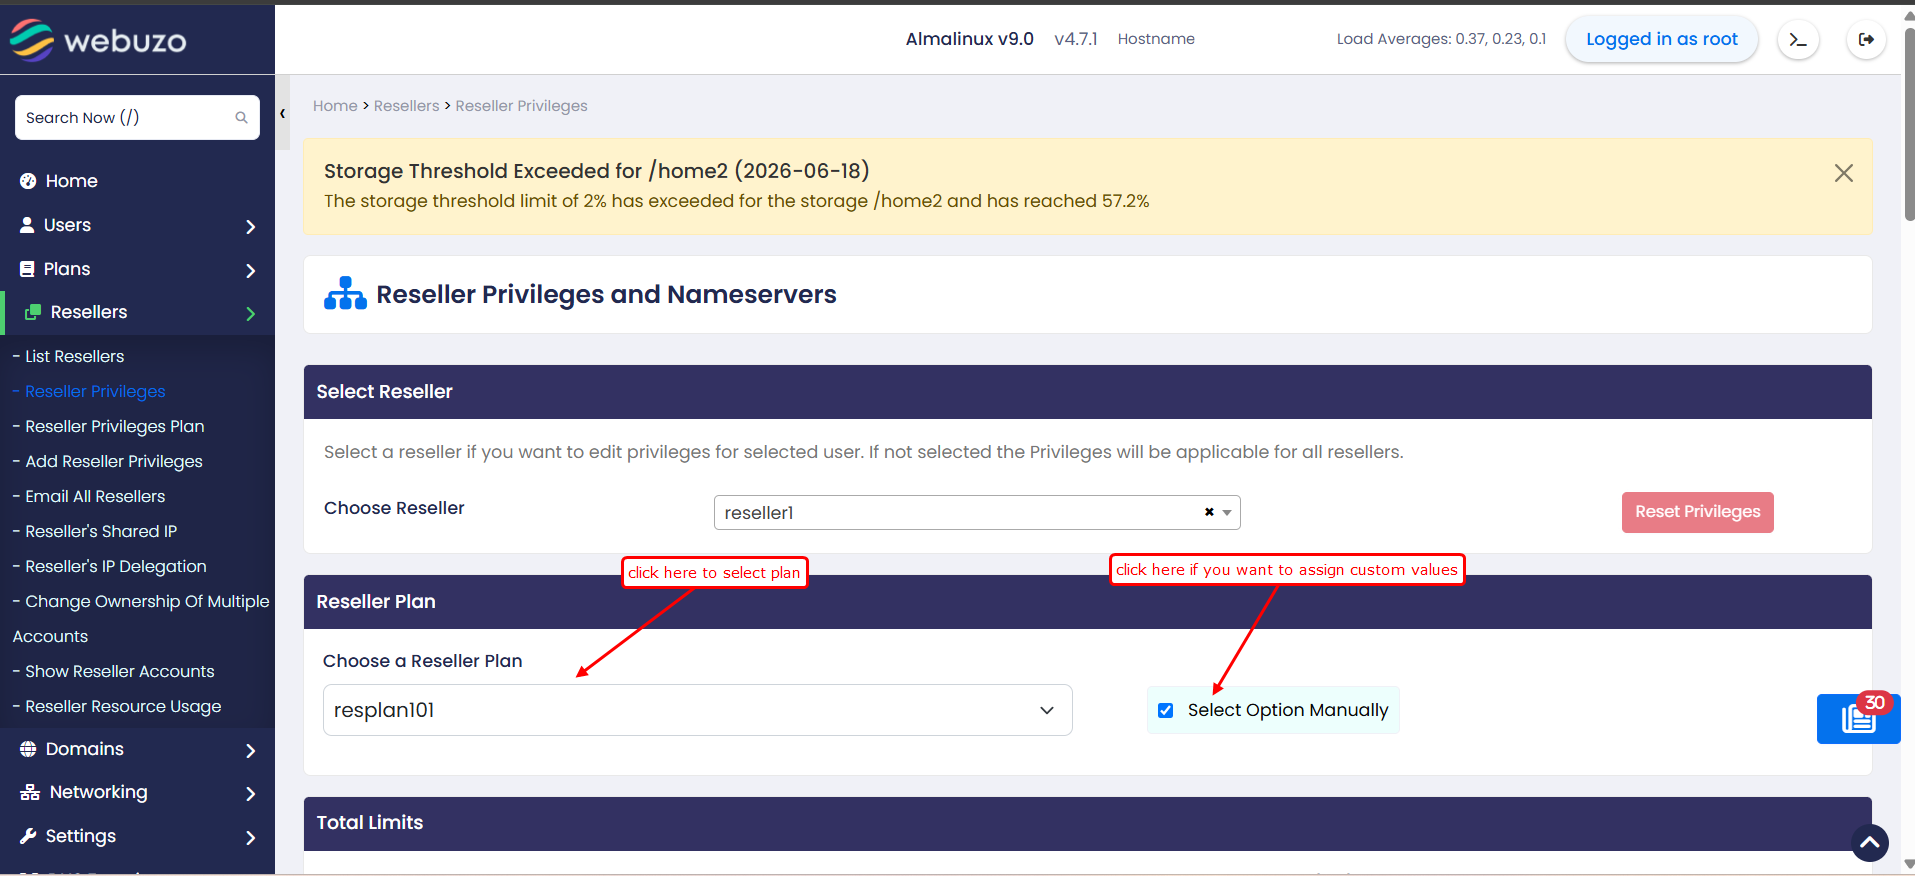The height and width of the screenshot is (876, 1915).
Task: Open the blue tasks widget with 30 badge
Action: pyautogui.click(x=1858, y=718)
